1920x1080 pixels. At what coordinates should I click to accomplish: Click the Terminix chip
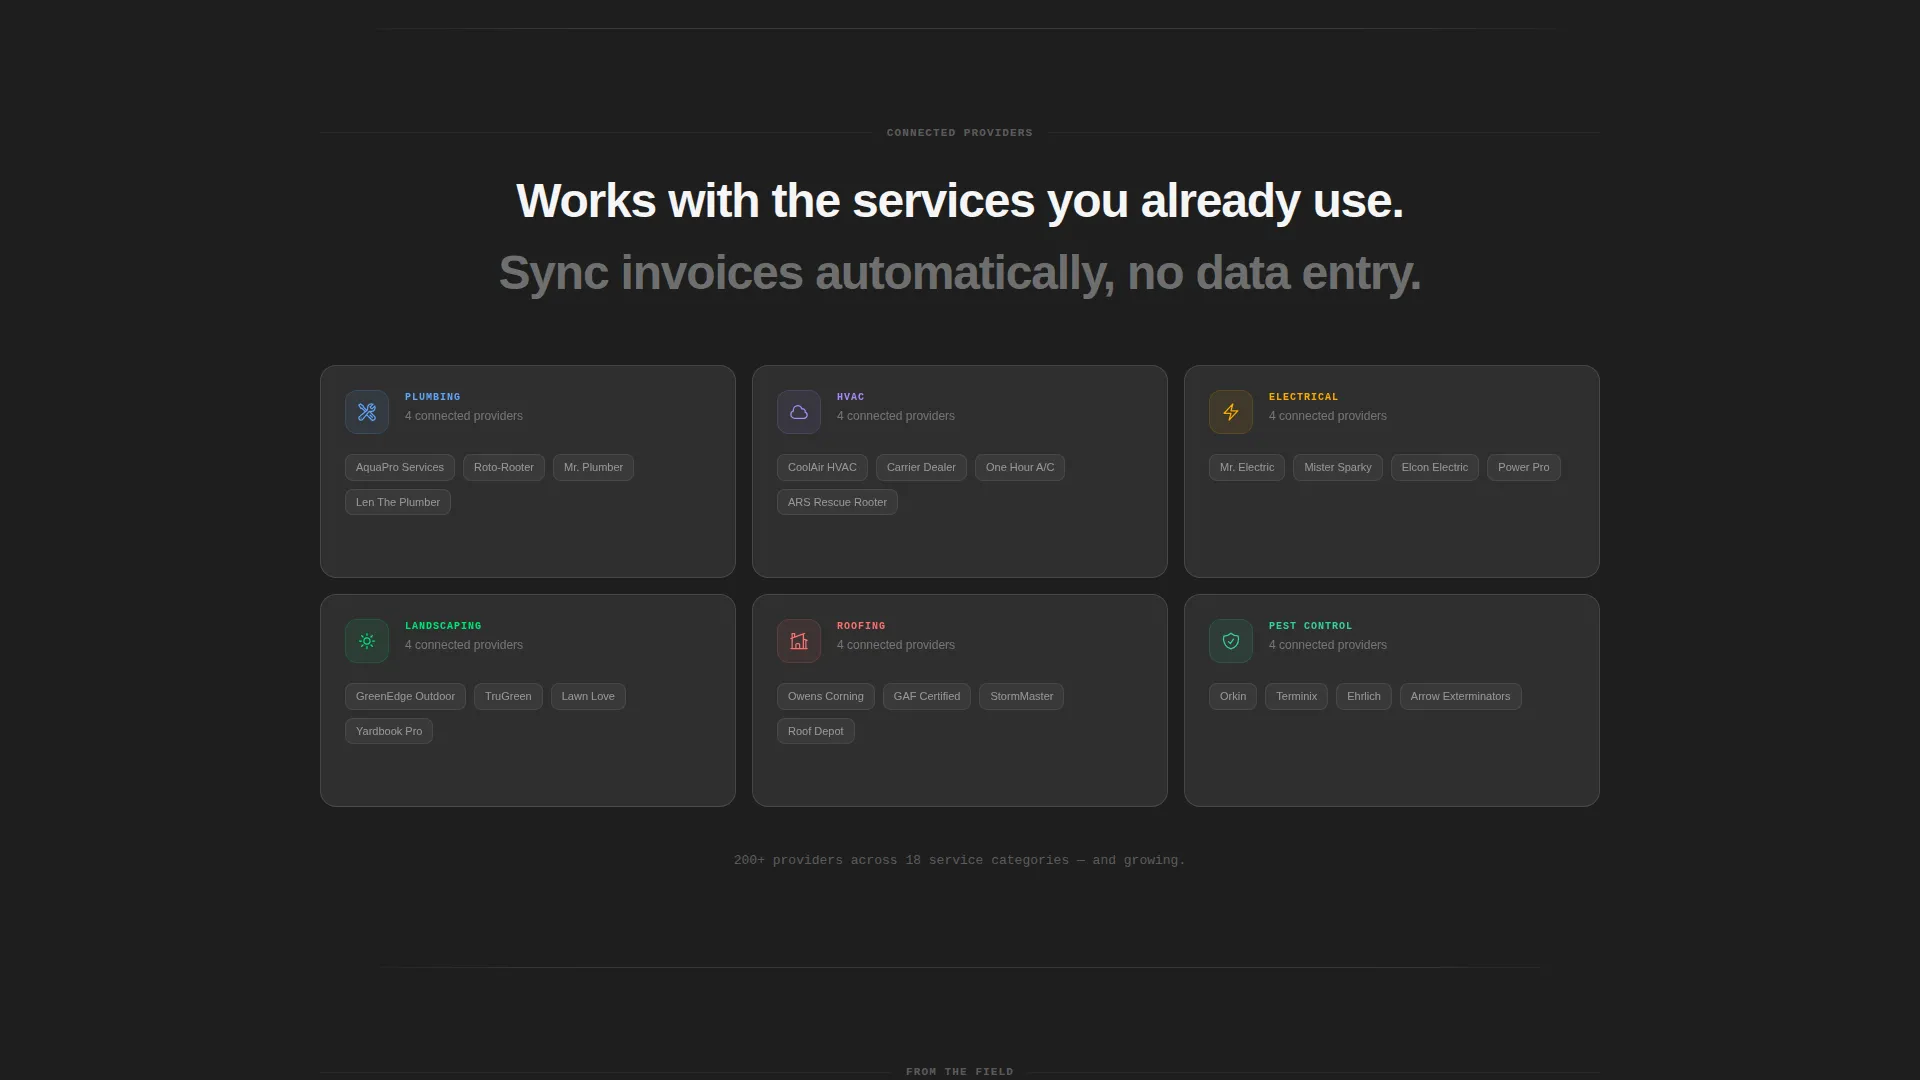pyautogui.click(x=1297, y=696)
